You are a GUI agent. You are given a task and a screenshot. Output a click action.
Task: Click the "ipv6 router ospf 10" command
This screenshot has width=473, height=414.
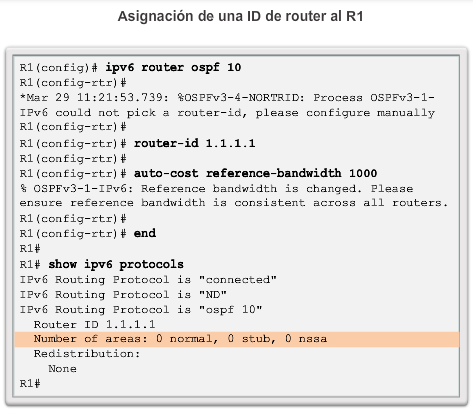173,68
